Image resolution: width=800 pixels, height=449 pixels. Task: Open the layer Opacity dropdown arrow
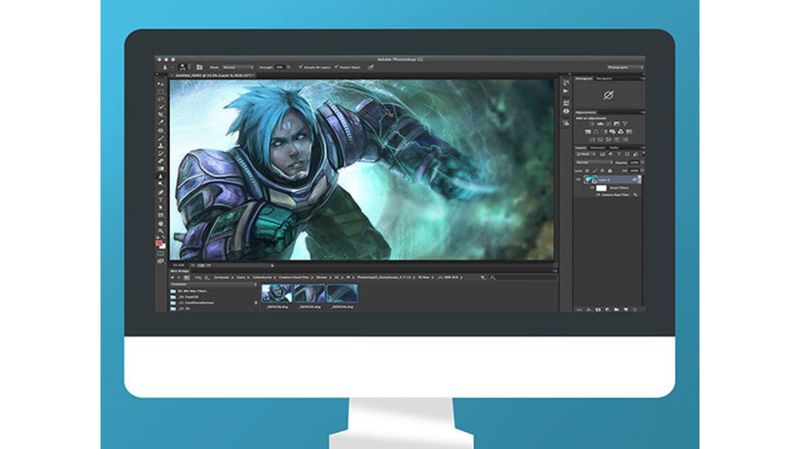pyautogui.click(x=643, y=162)
